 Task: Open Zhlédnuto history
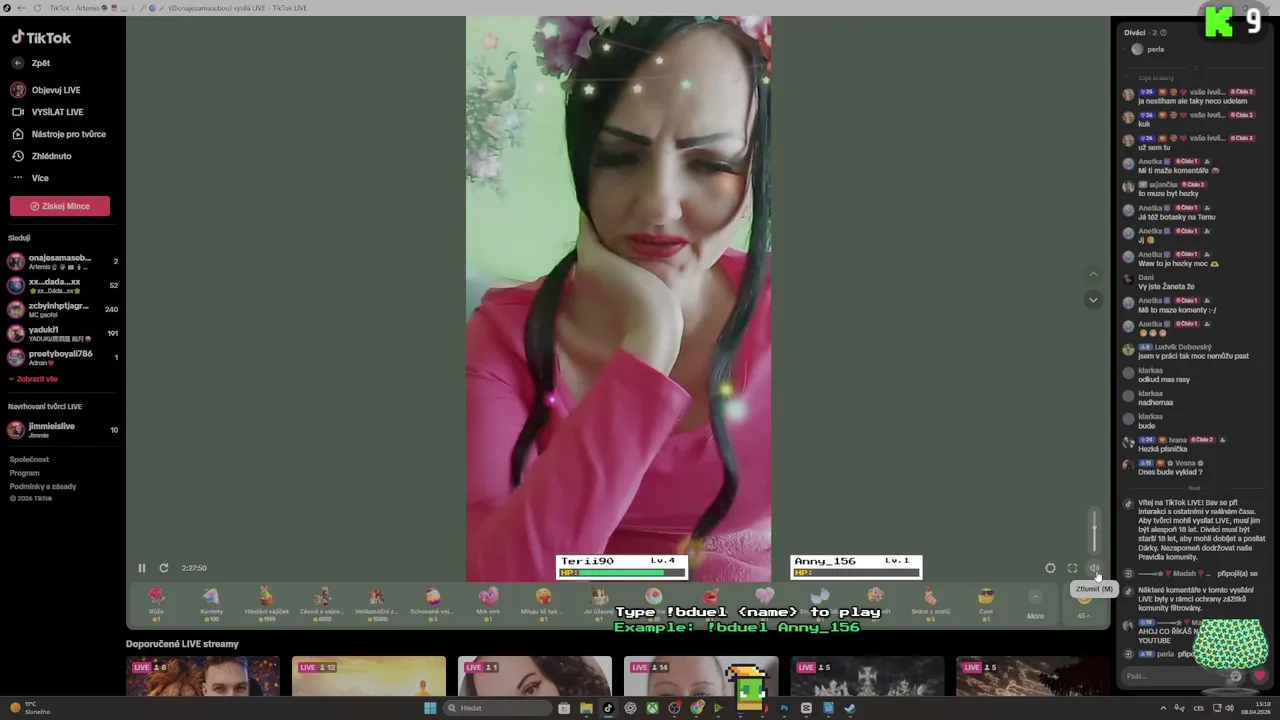click(41, 156)
